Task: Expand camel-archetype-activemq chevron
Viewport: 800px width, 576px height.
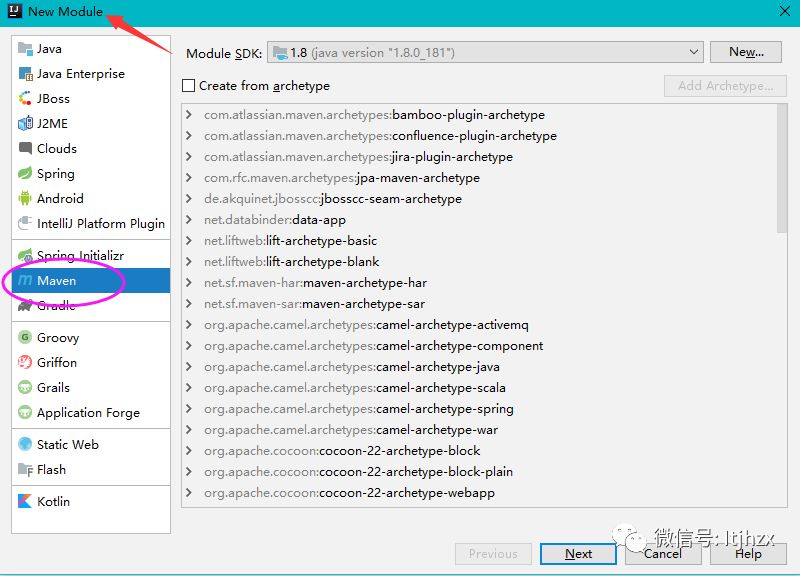Action: tap(189, 324)
